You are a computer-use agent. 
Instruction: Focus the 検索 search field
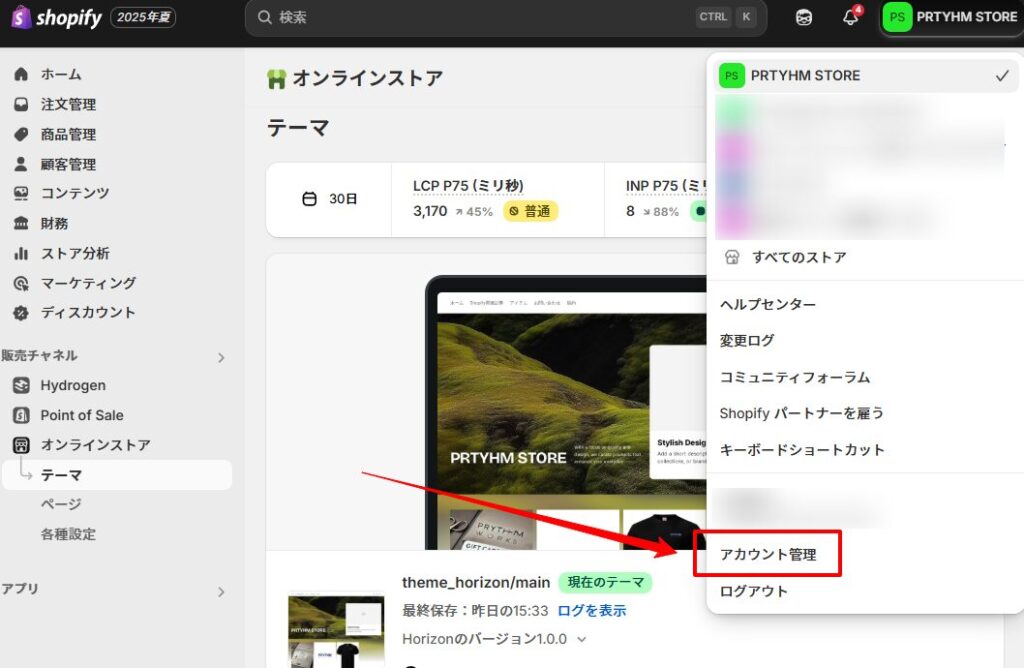click(x=505, y=17)
